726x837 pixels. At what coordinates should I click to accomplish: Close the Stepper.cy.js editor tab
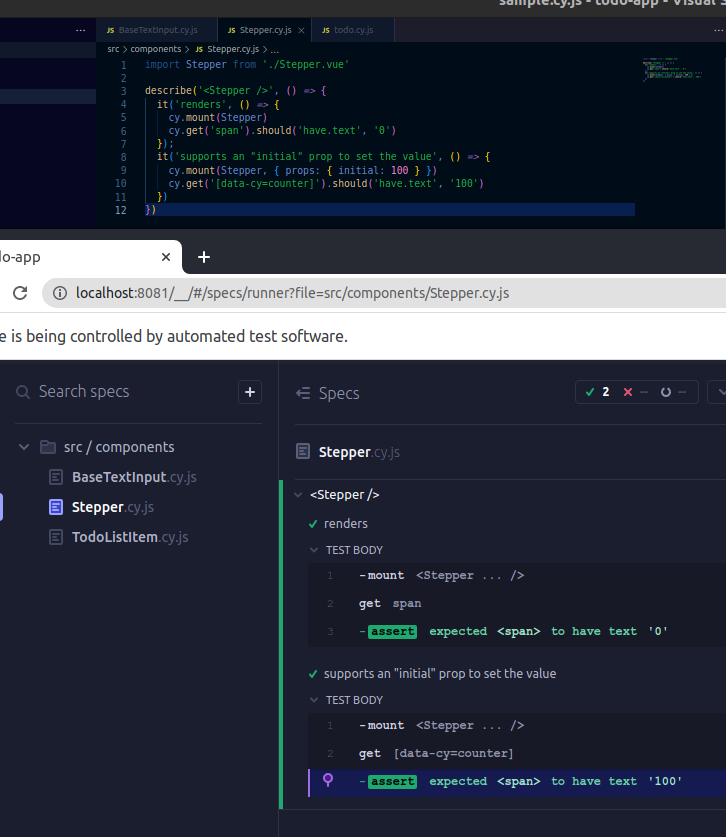pyautogui.click(x=301, y=30)
